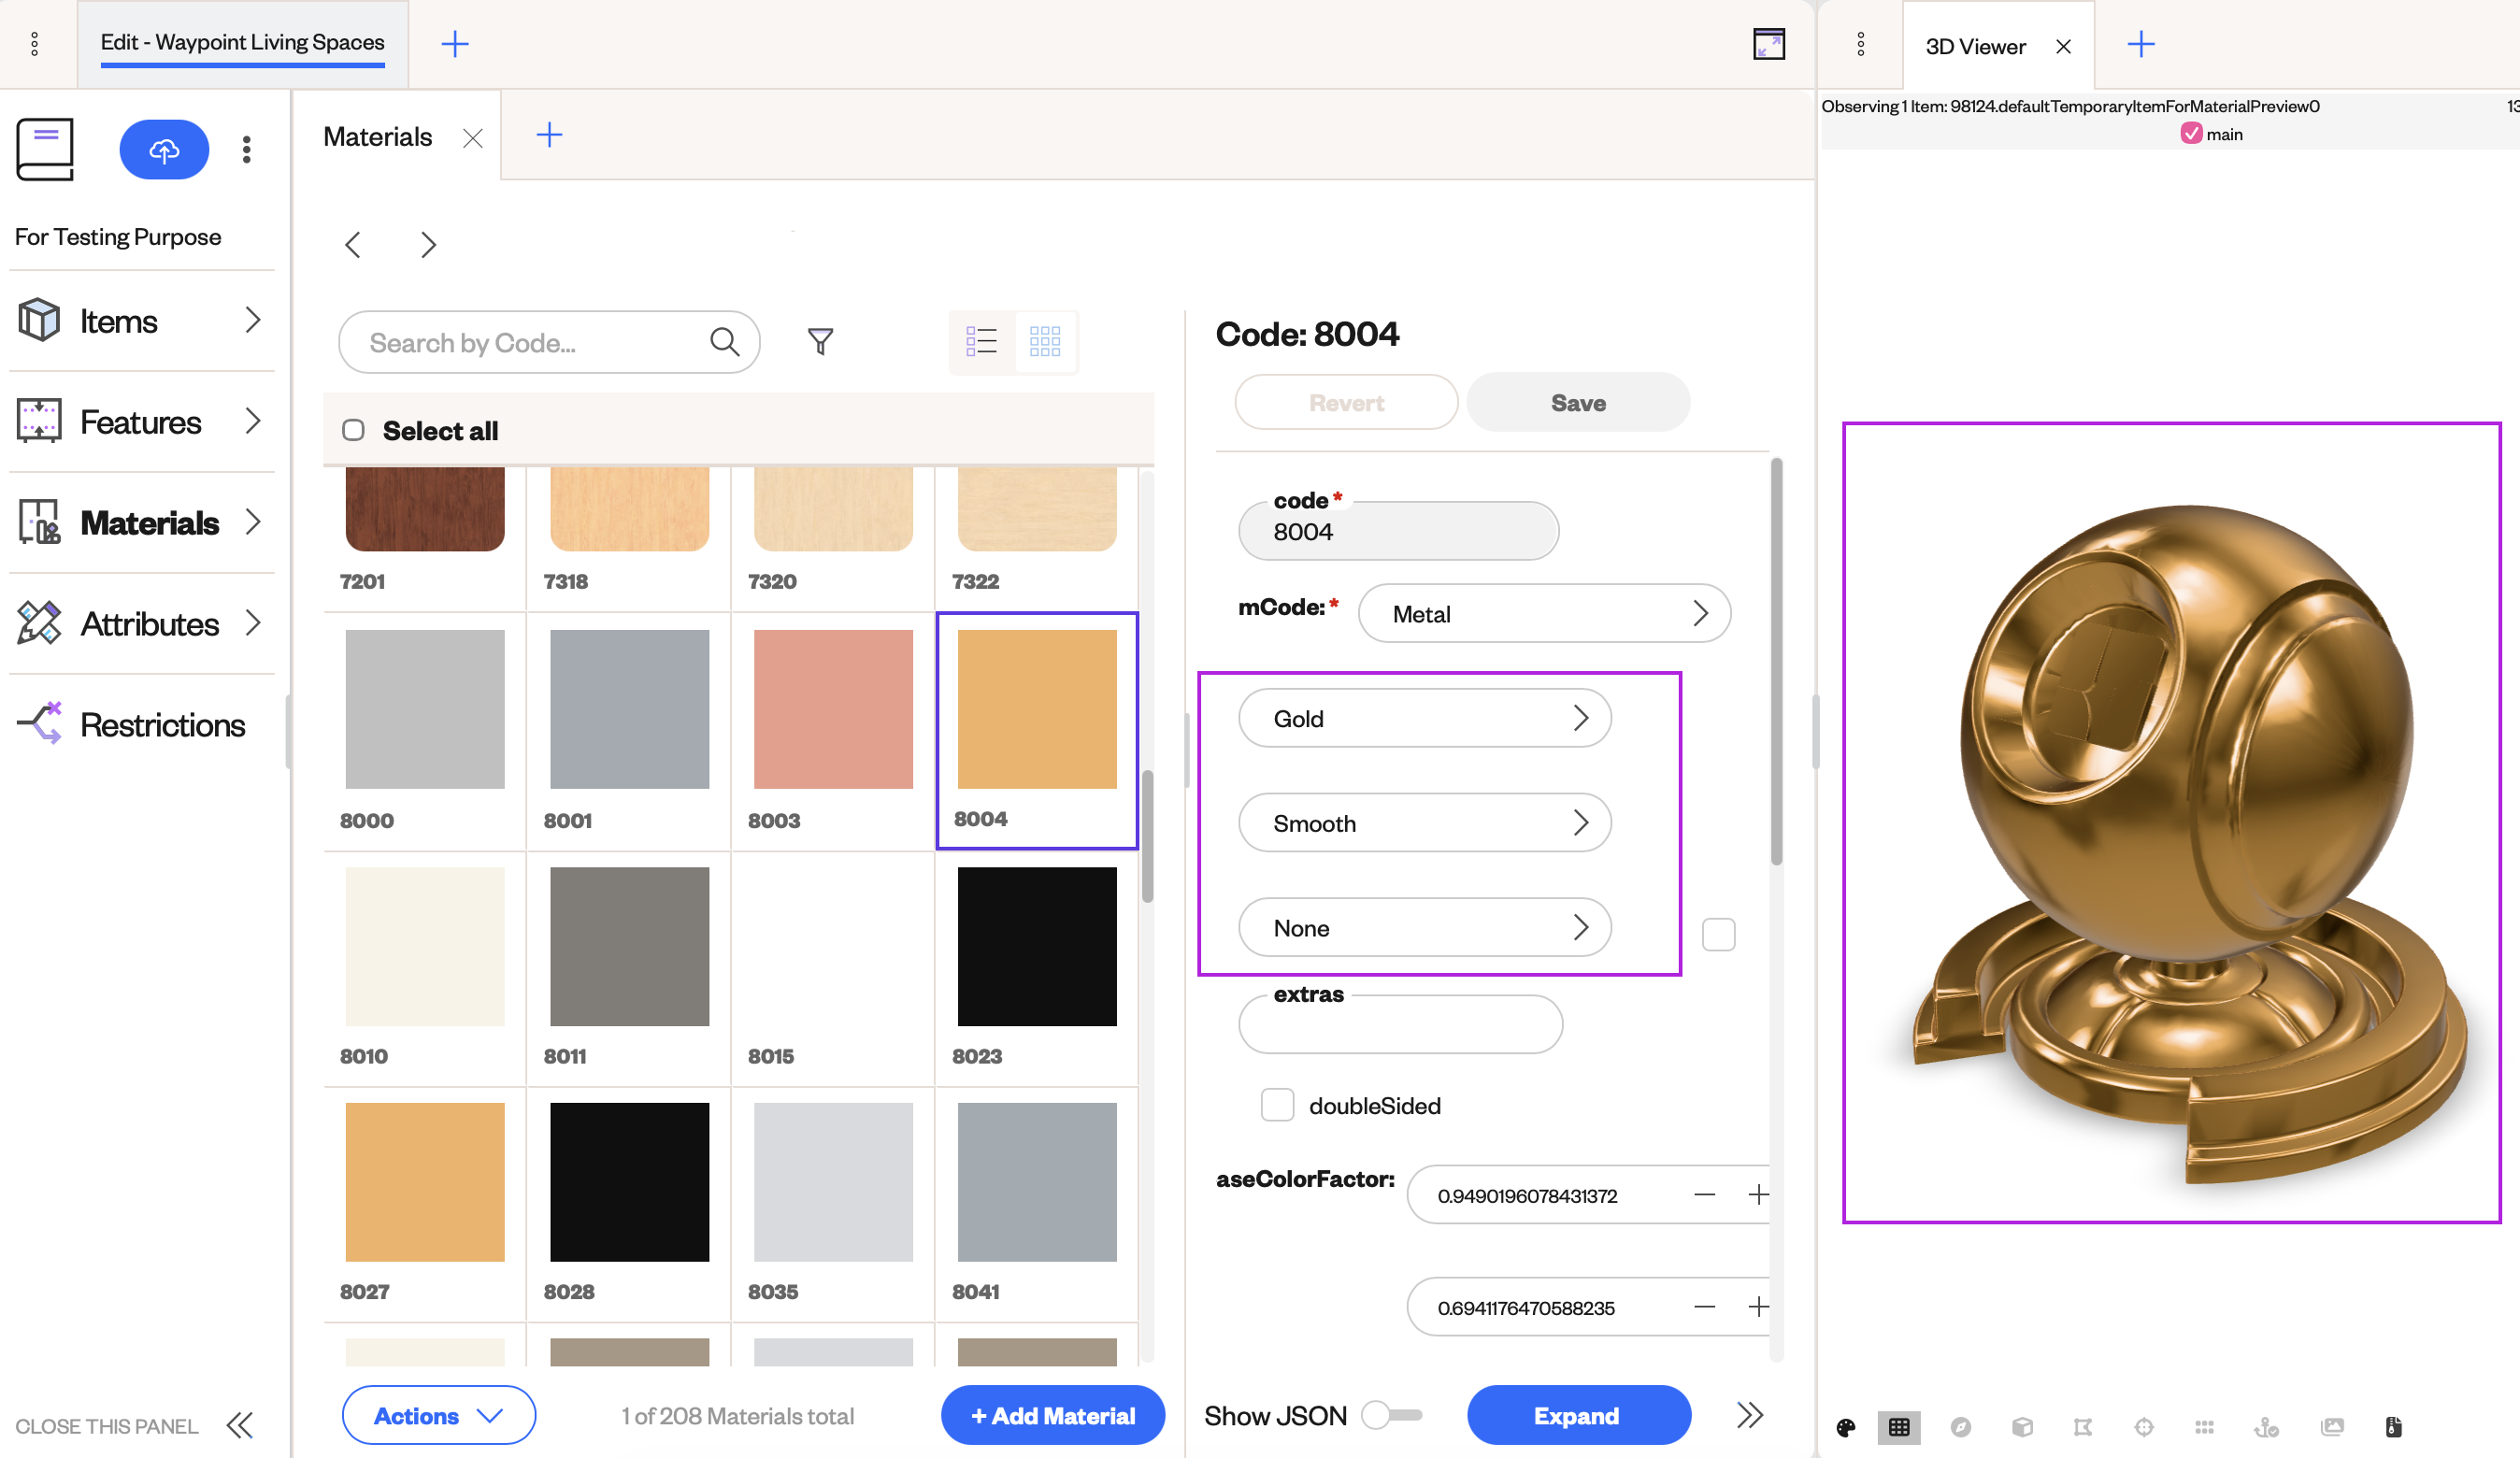The height and width of the screenshot is (1458, 2520).
Task: Add a new tab next to the Materials tab
Action: coord(549,135)
